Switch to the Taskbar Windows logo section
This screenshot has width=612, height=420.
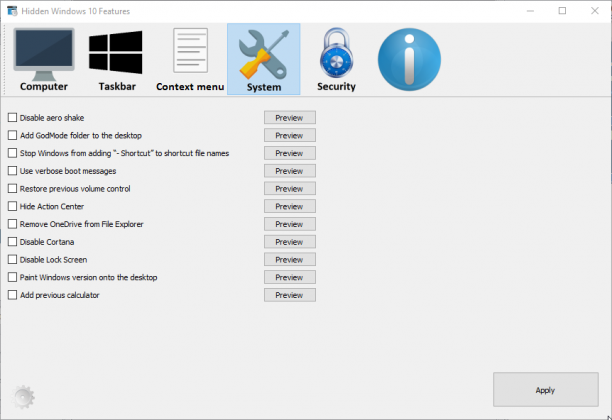116,59
